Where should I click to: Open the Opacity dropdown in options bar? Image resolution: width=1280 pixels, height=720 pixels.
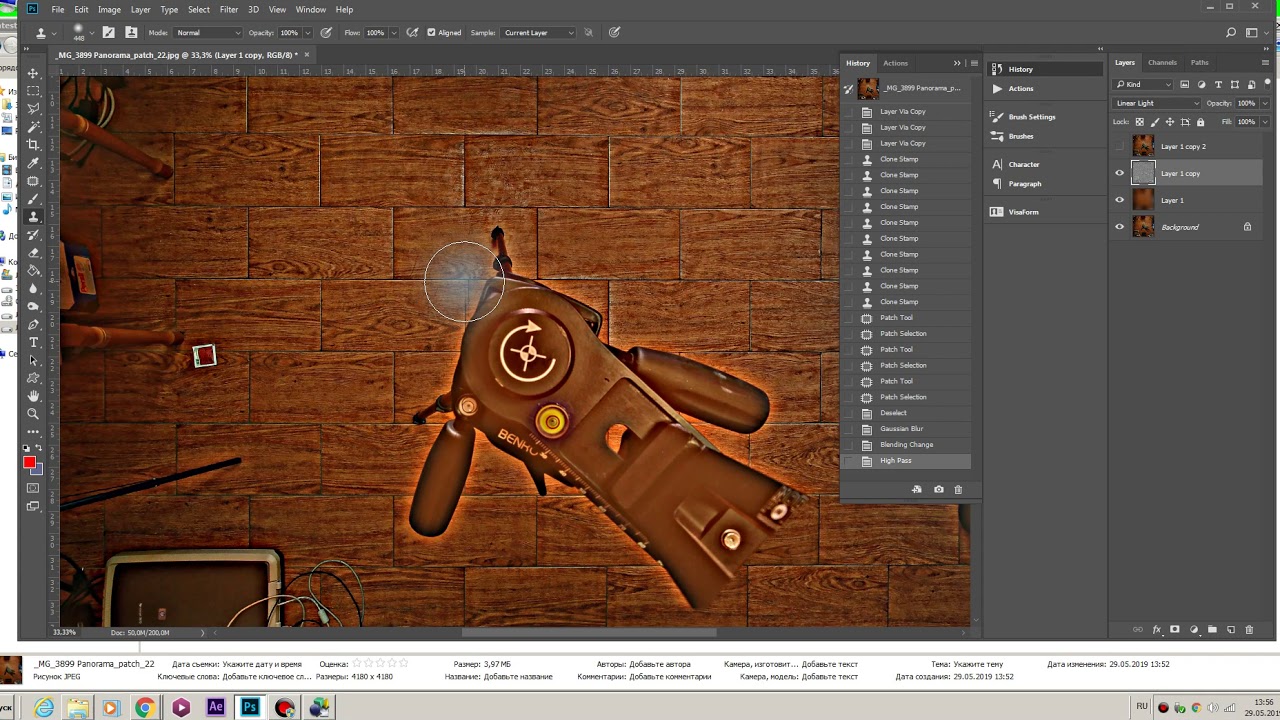306,32
